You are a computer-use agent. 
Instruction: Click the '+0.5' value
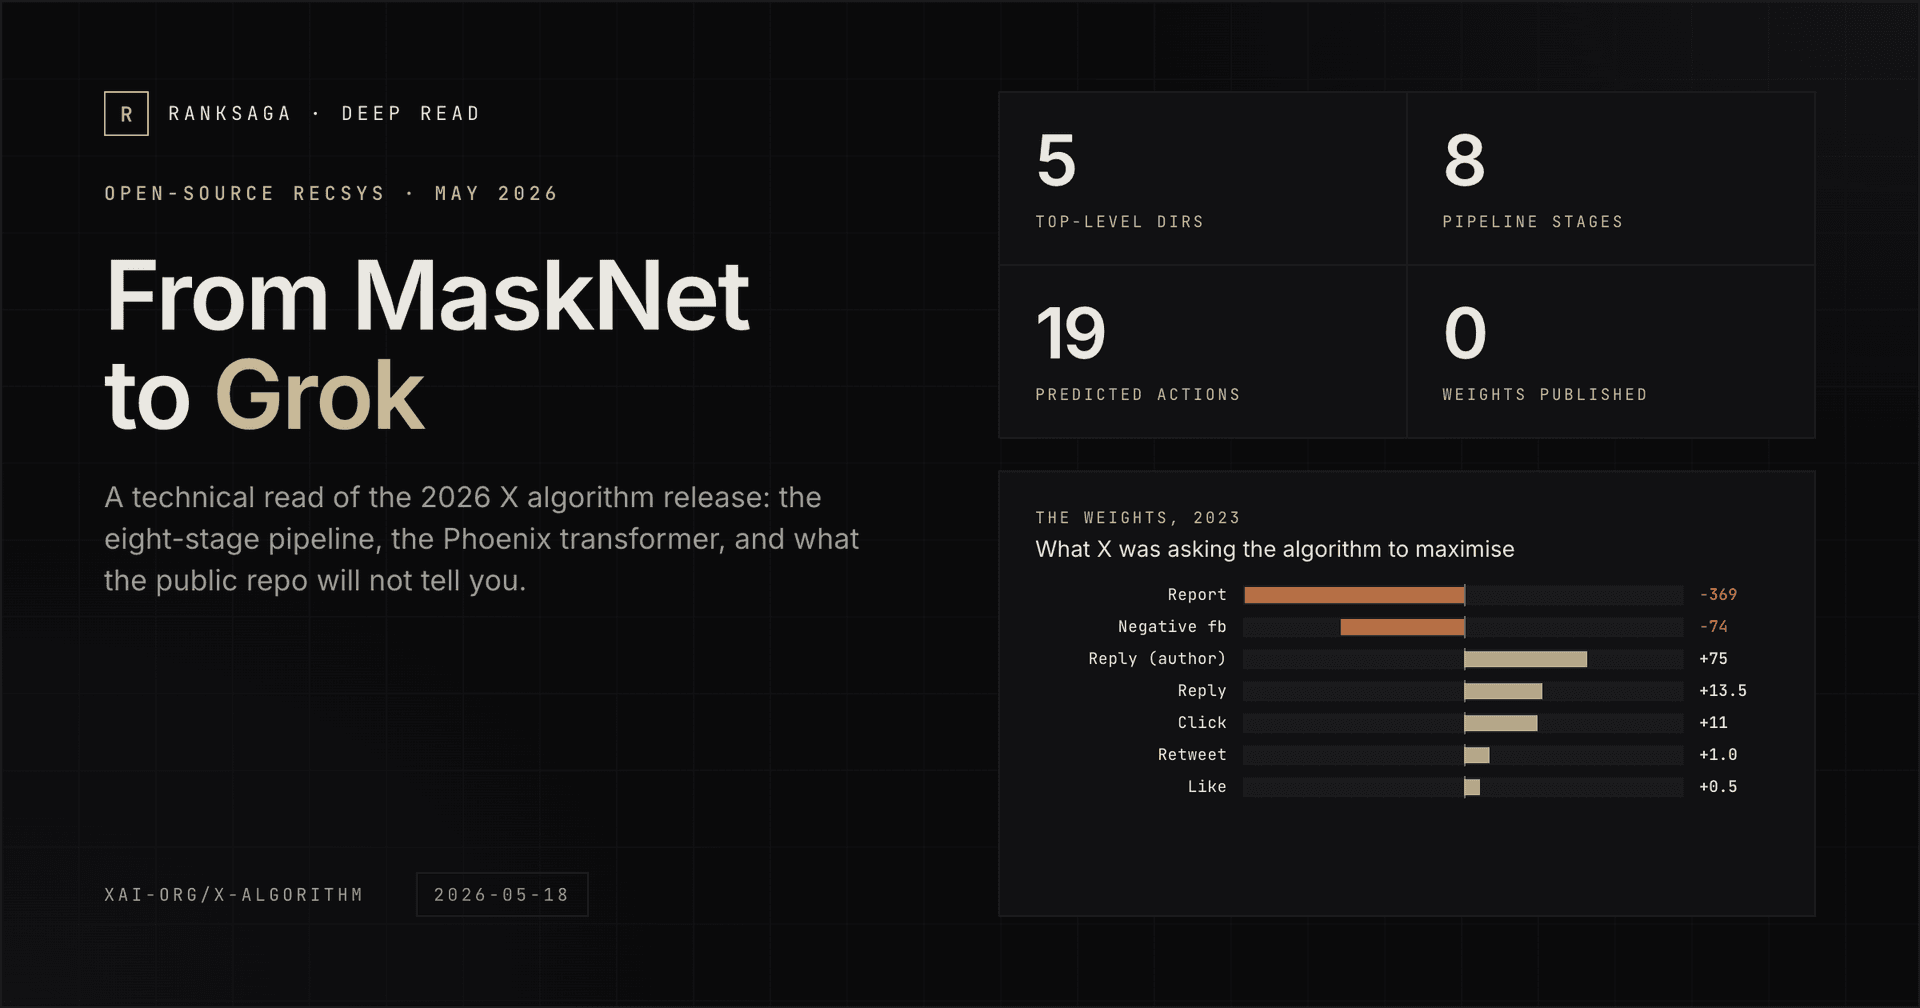pos(1718,787)
